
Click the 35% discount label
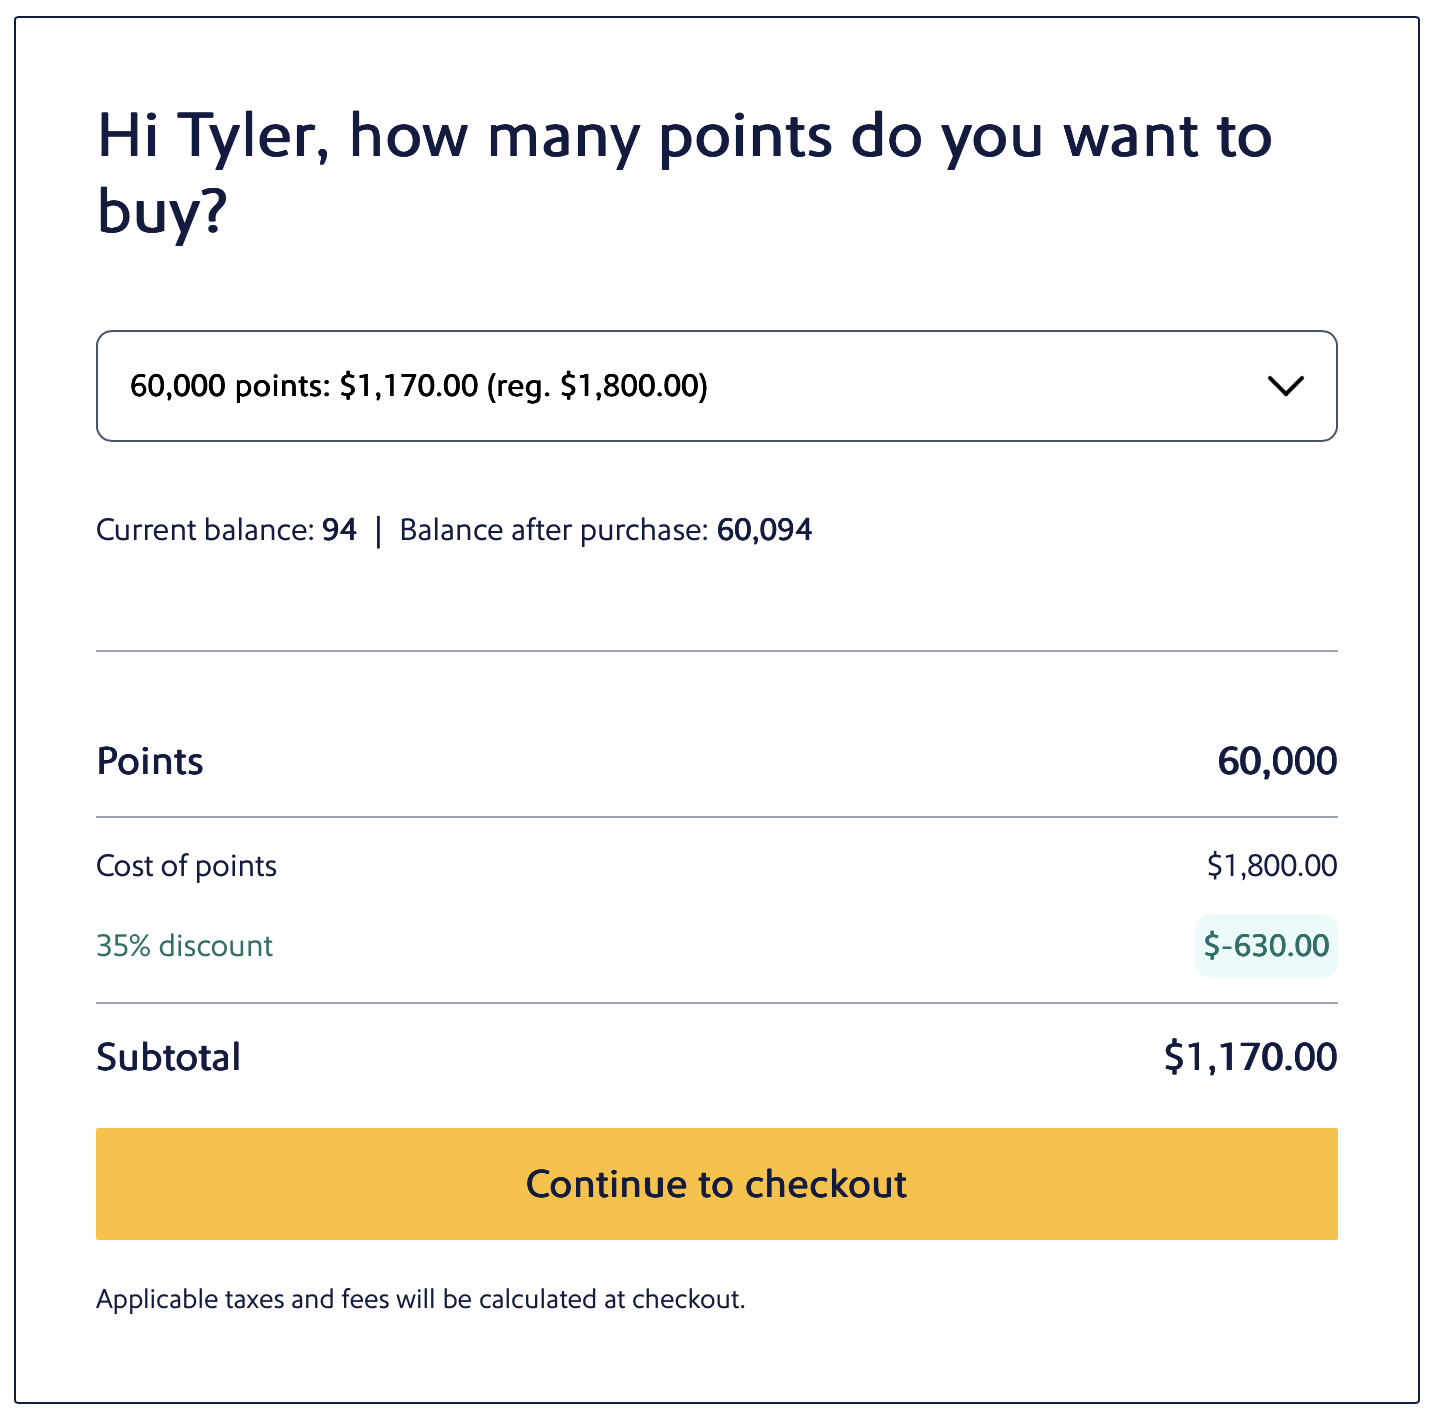(x=184, y=945)
